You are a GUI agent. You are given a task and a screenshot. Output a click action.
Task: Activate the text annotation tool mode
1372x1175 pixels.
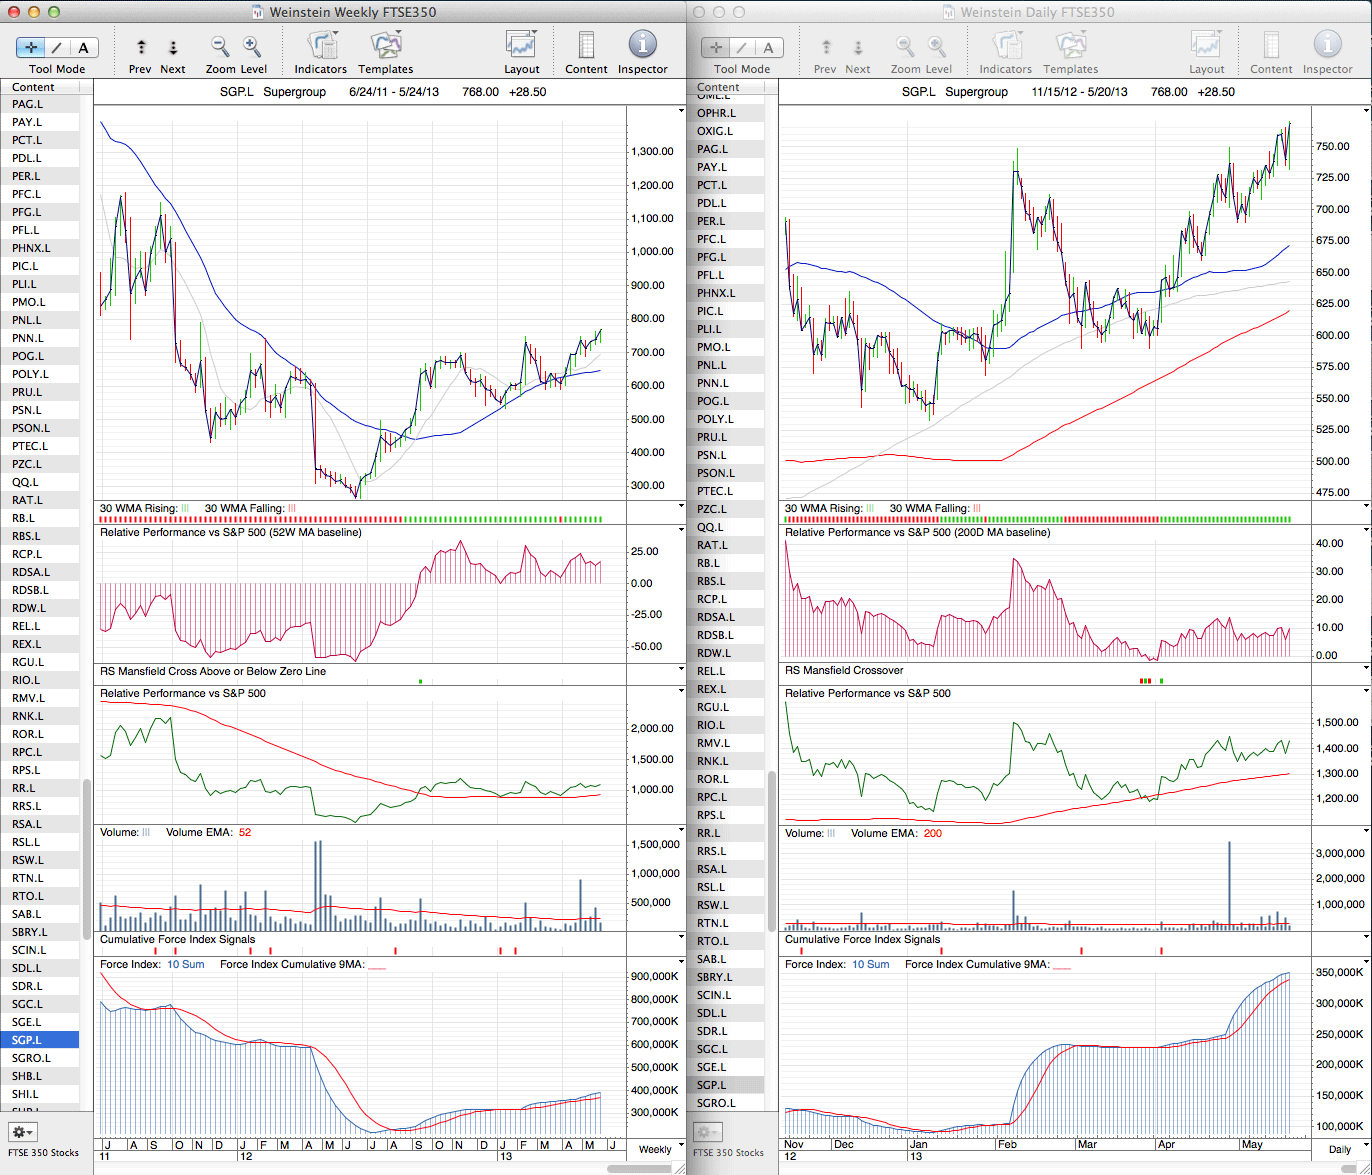(x=83, y=47)
